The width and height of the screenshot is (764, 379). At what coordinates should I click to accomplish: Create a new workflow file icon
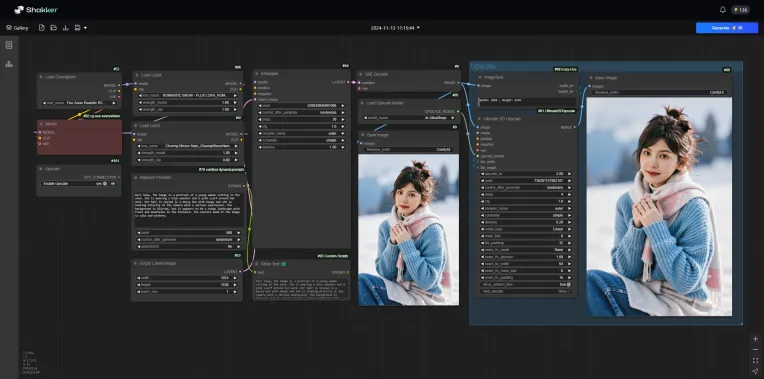pos(41,28)
